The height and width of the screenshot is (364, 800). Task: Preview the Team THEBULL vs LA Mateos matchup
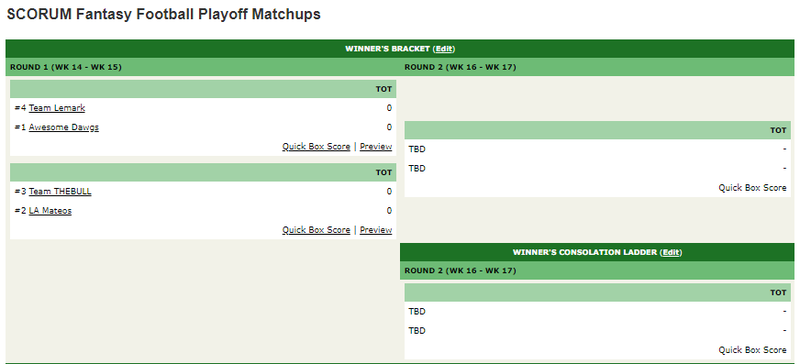(376, 230)
